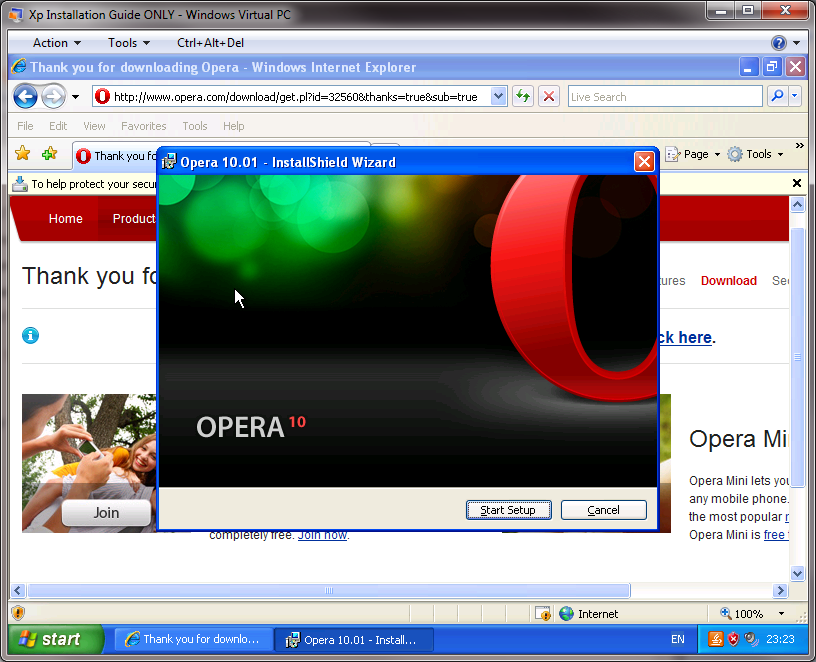Viewport: 816px width, 662px height.
Task: Click the Join button on the photo
Action: pyautogui.click(x=106, y=513)
